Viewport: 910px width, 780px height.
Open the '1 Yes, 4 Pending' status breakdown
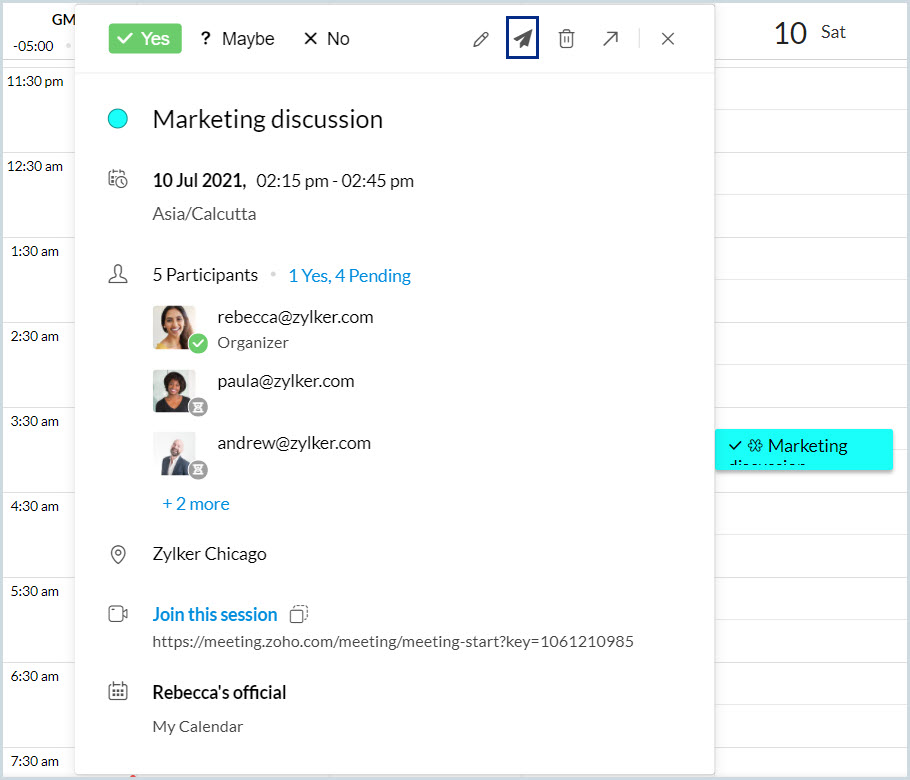[x=349, y=276]
